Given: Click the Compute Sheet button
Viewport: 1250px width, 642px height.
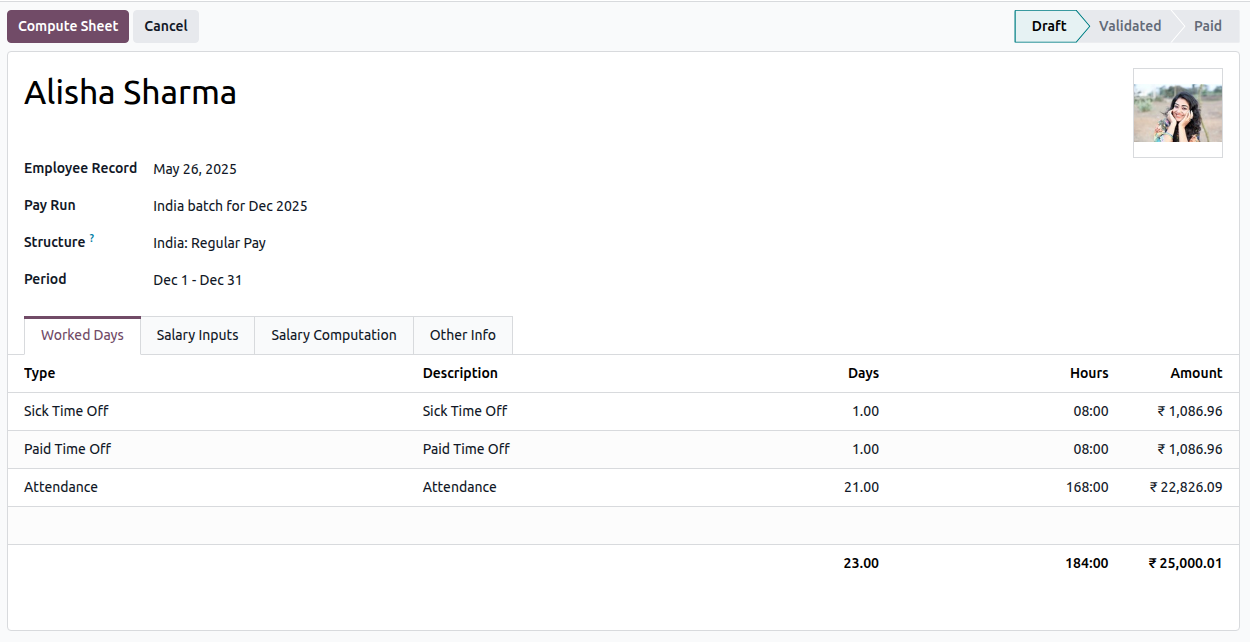Looking at the screenshot, I should click(68, 26).
